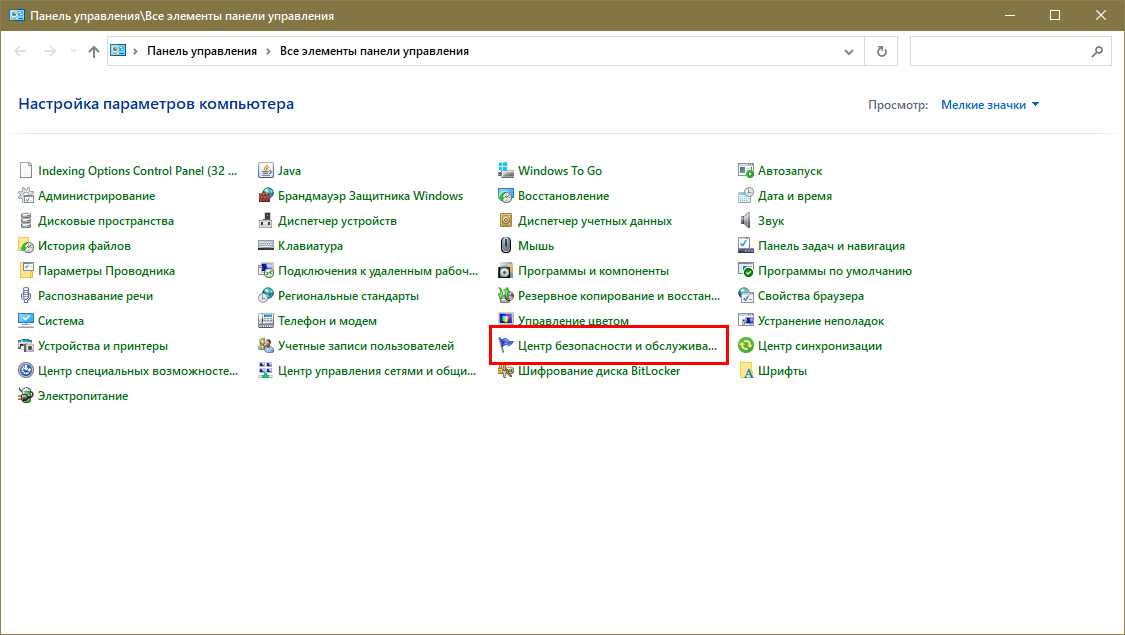Open Программы и компоненты link
This screenshot has width=1125, height=635.
click(x=593, y=271)
